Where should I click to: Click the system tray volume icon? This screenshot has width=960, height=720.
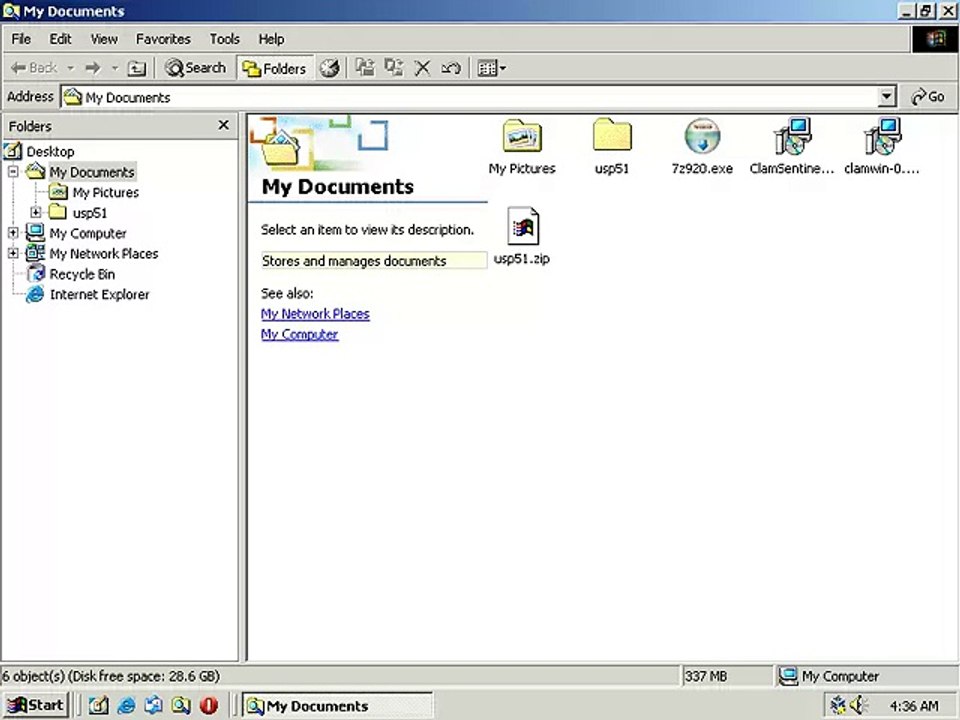click(859, 705)
